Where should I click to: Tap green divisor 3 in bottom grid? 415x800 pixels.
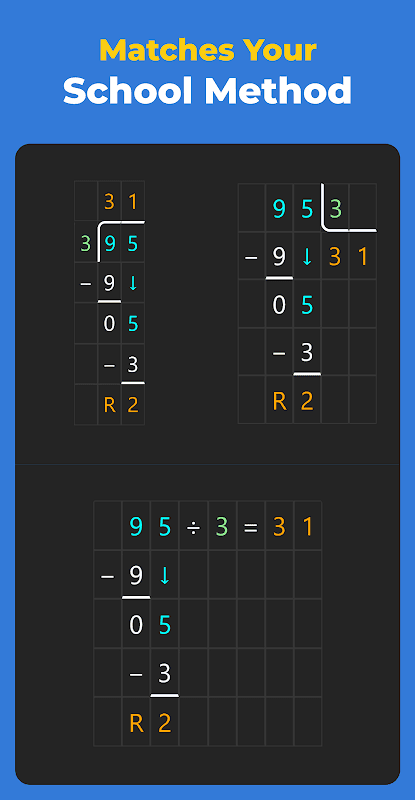(222, 527)
